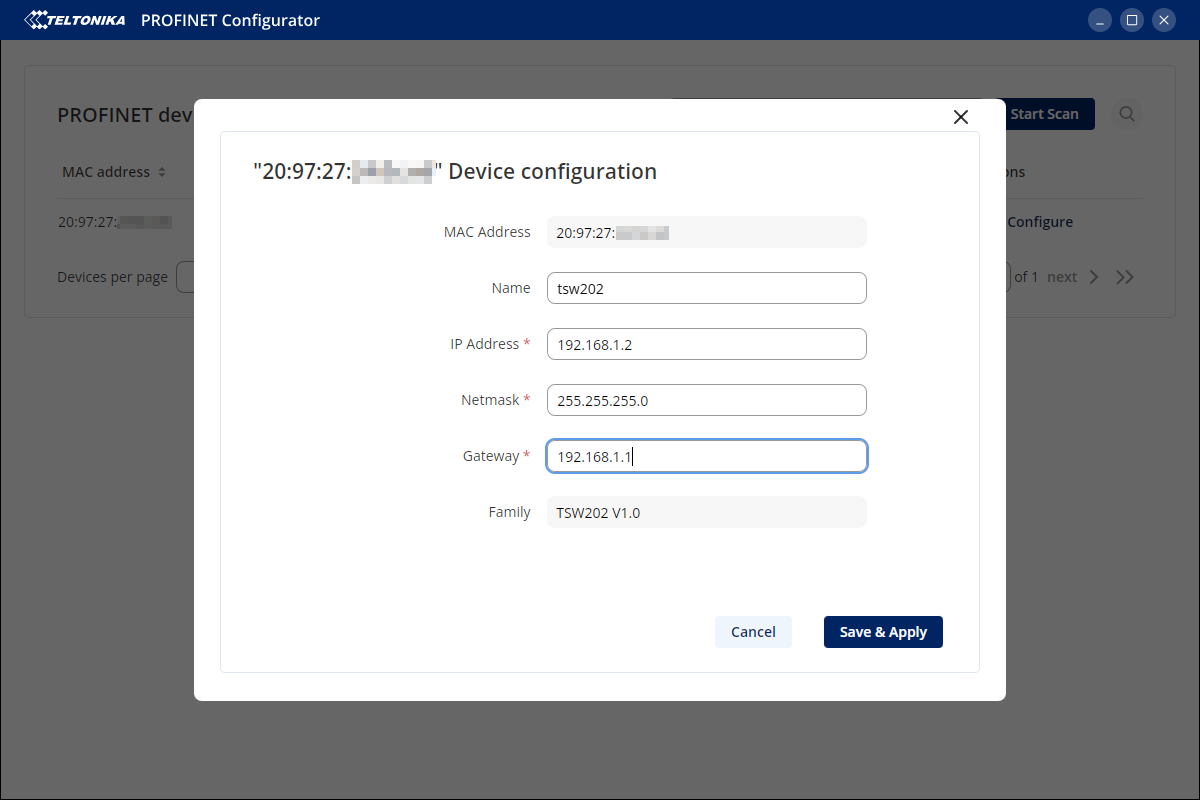Cancel the device configuration changes
Image resolution: width=1200 pixels, height=800 pixels.
753,632
